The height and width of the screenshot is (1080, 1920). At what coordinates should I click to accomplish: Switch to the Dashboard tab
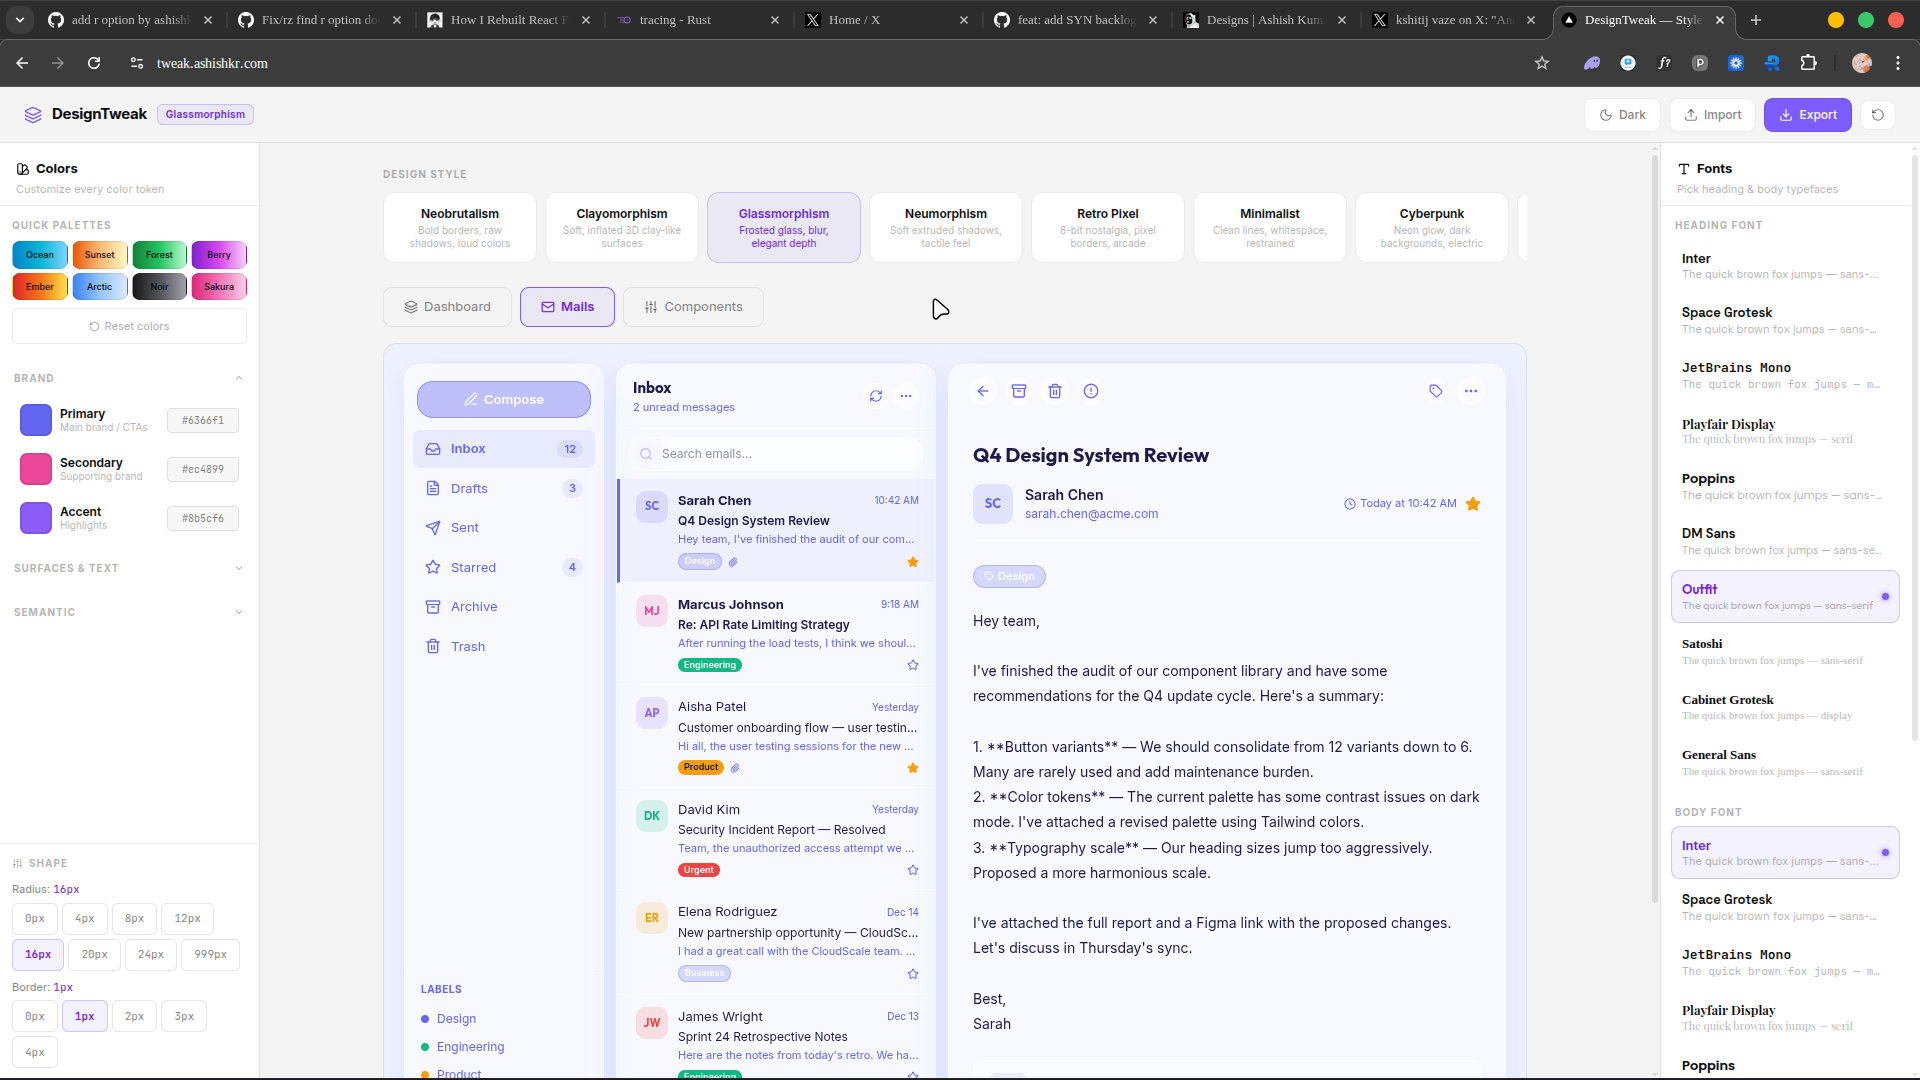click(x=446, y=306)
